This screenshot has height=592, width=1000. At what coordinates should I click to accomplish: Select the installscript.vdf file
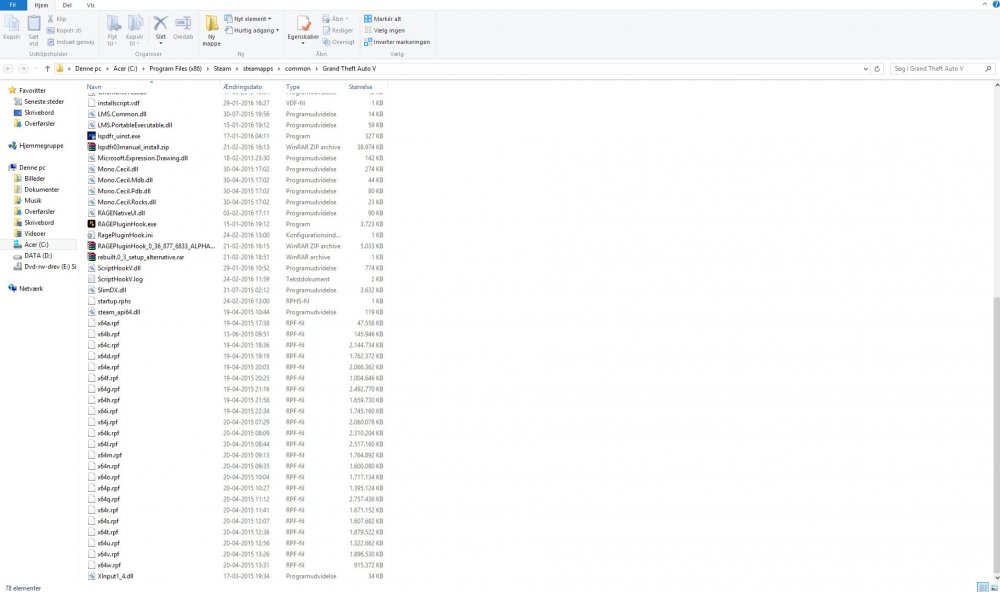click(118, 103)
